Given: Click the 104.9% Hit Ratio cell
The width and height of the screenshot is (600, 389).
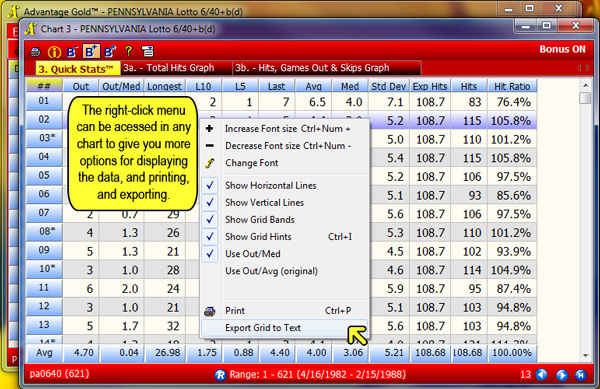Looking at the screenshot, I should 513,270.
